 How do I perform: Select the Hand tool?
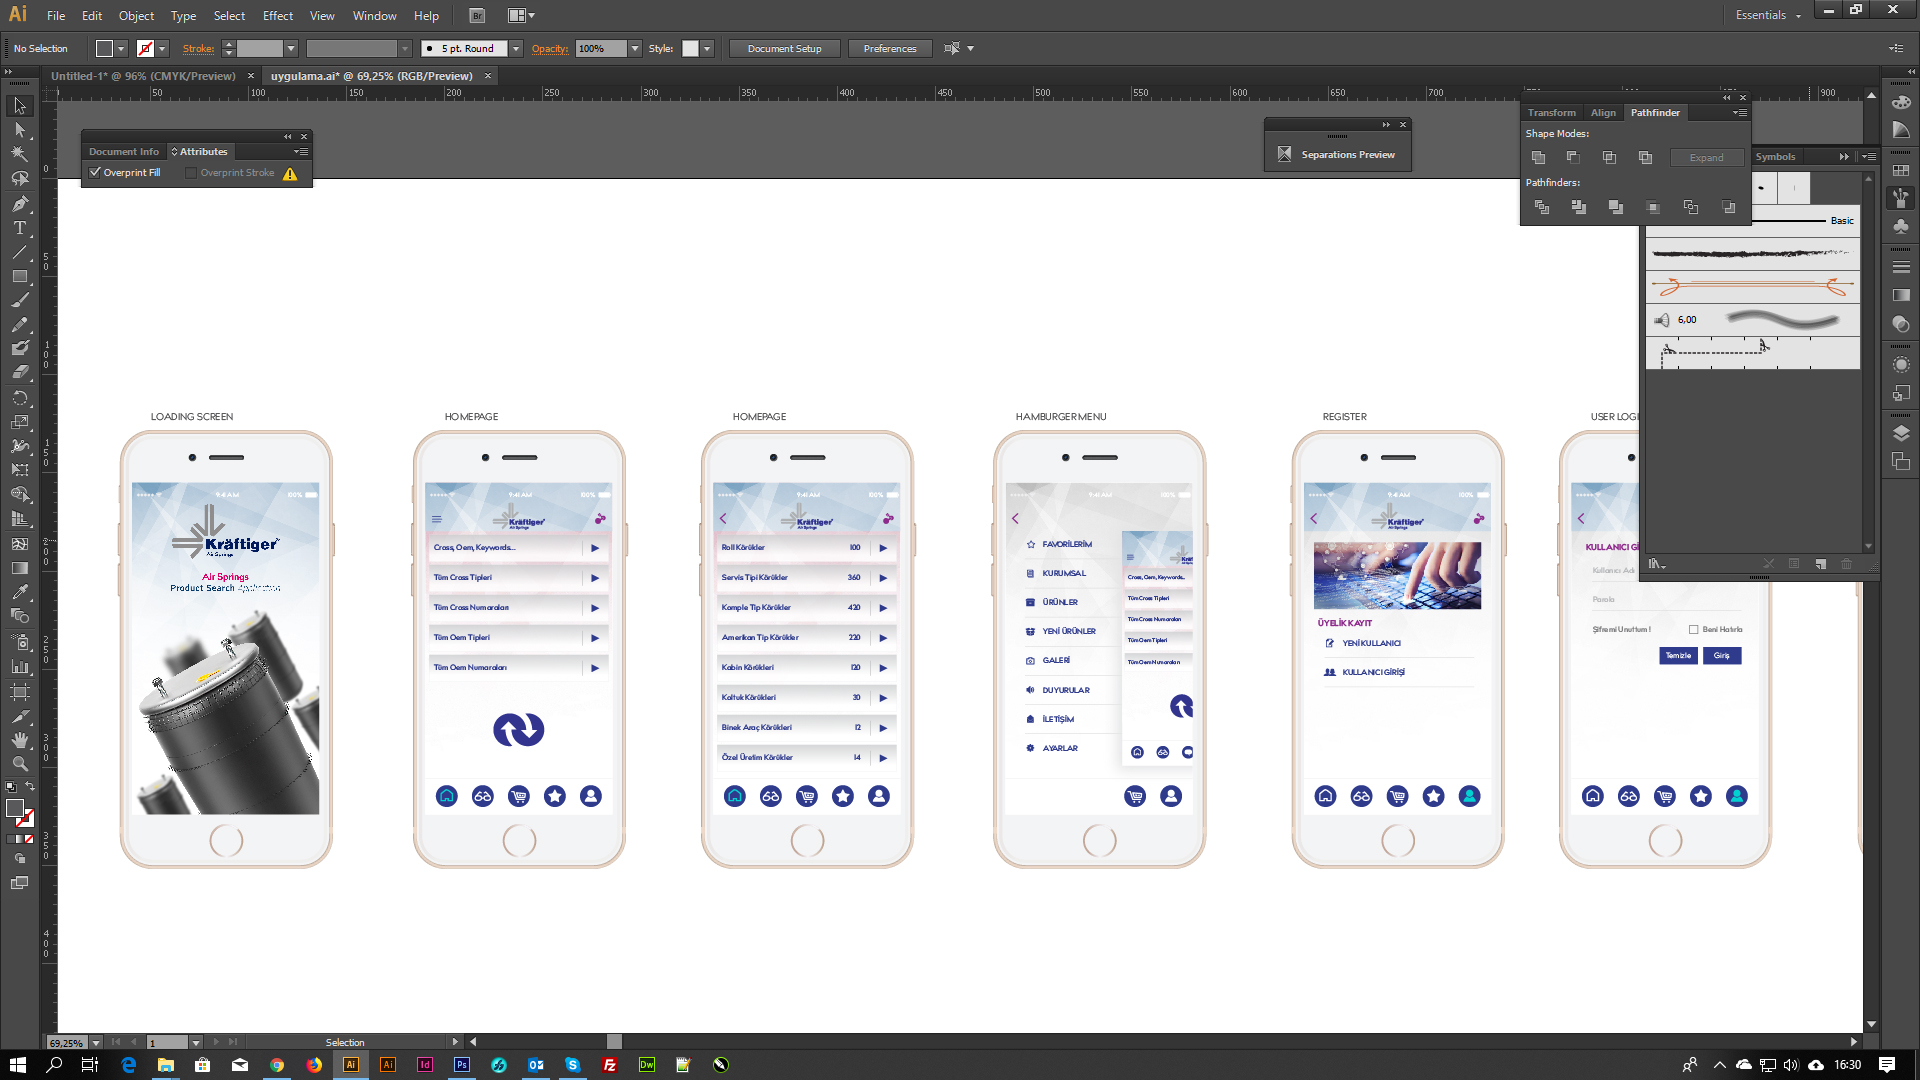pos(19,740)
